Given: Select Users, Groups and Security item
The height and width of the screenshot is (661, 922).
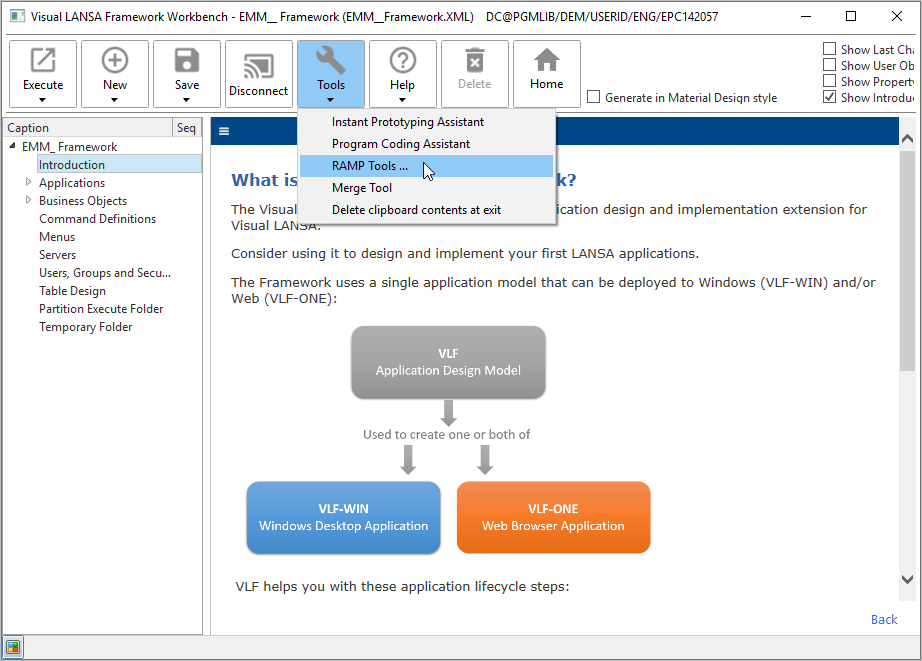Looking at the screenshot, I should (105, 273).
